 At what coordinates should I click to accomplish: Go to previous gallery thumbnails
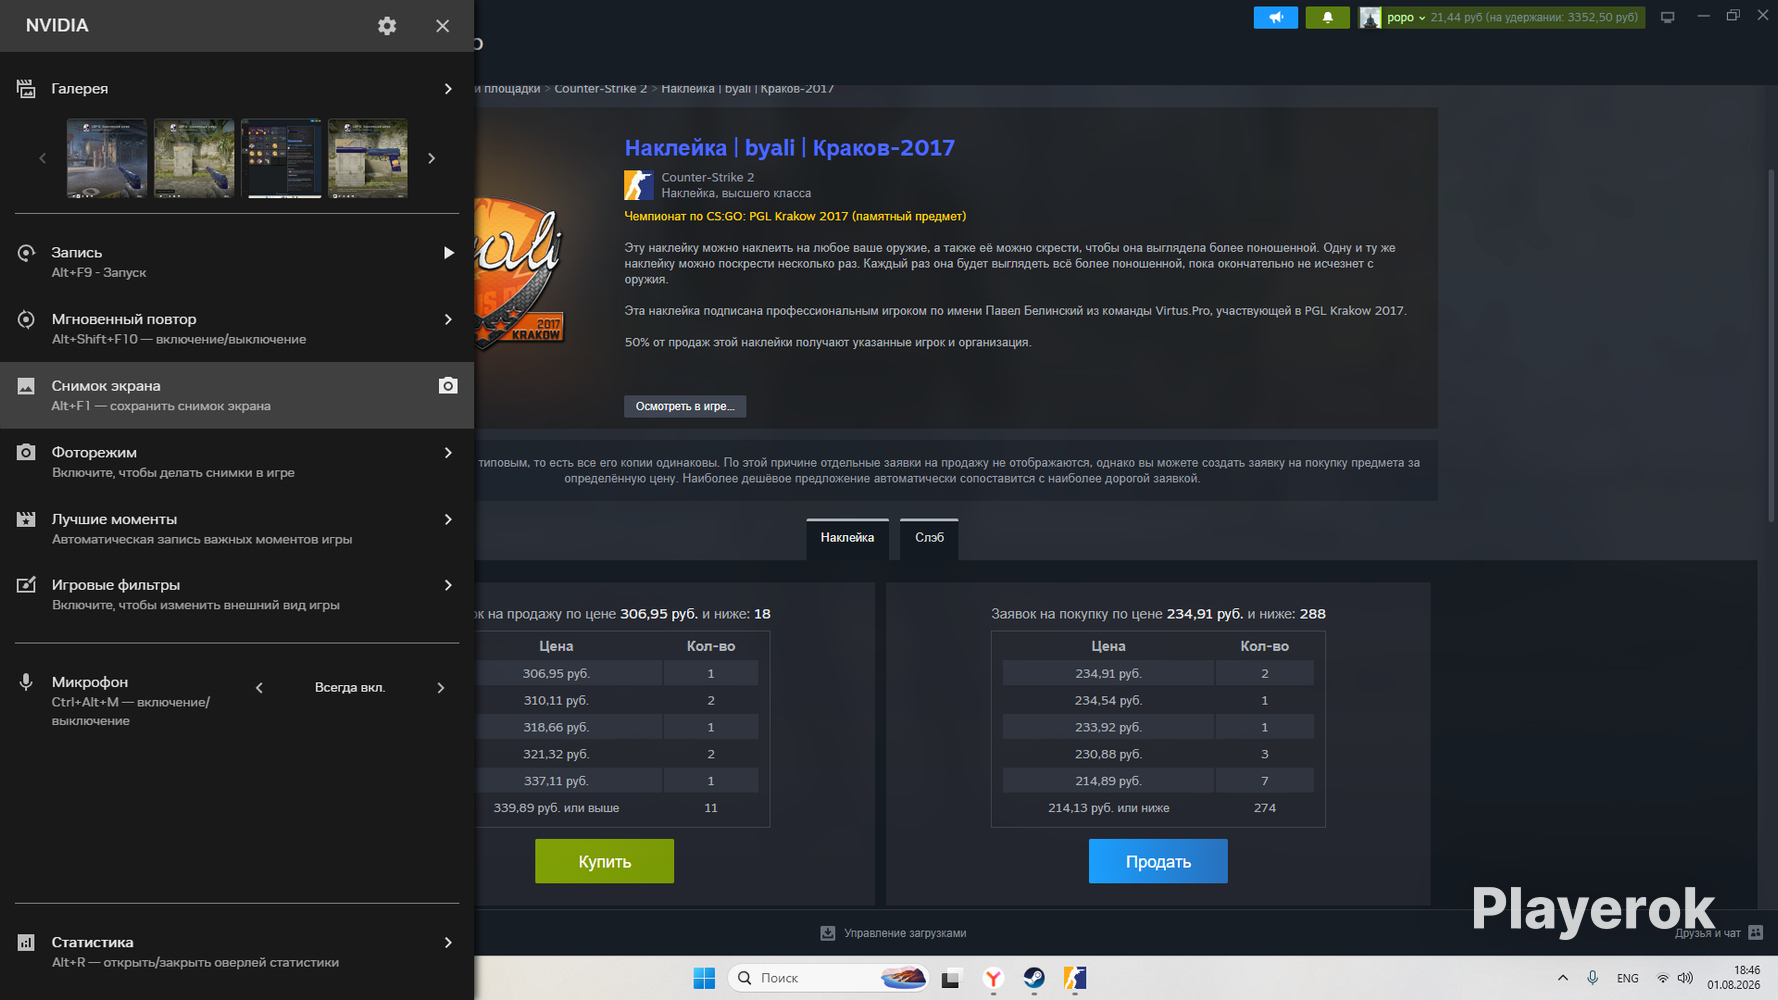(x=42, y=158)
